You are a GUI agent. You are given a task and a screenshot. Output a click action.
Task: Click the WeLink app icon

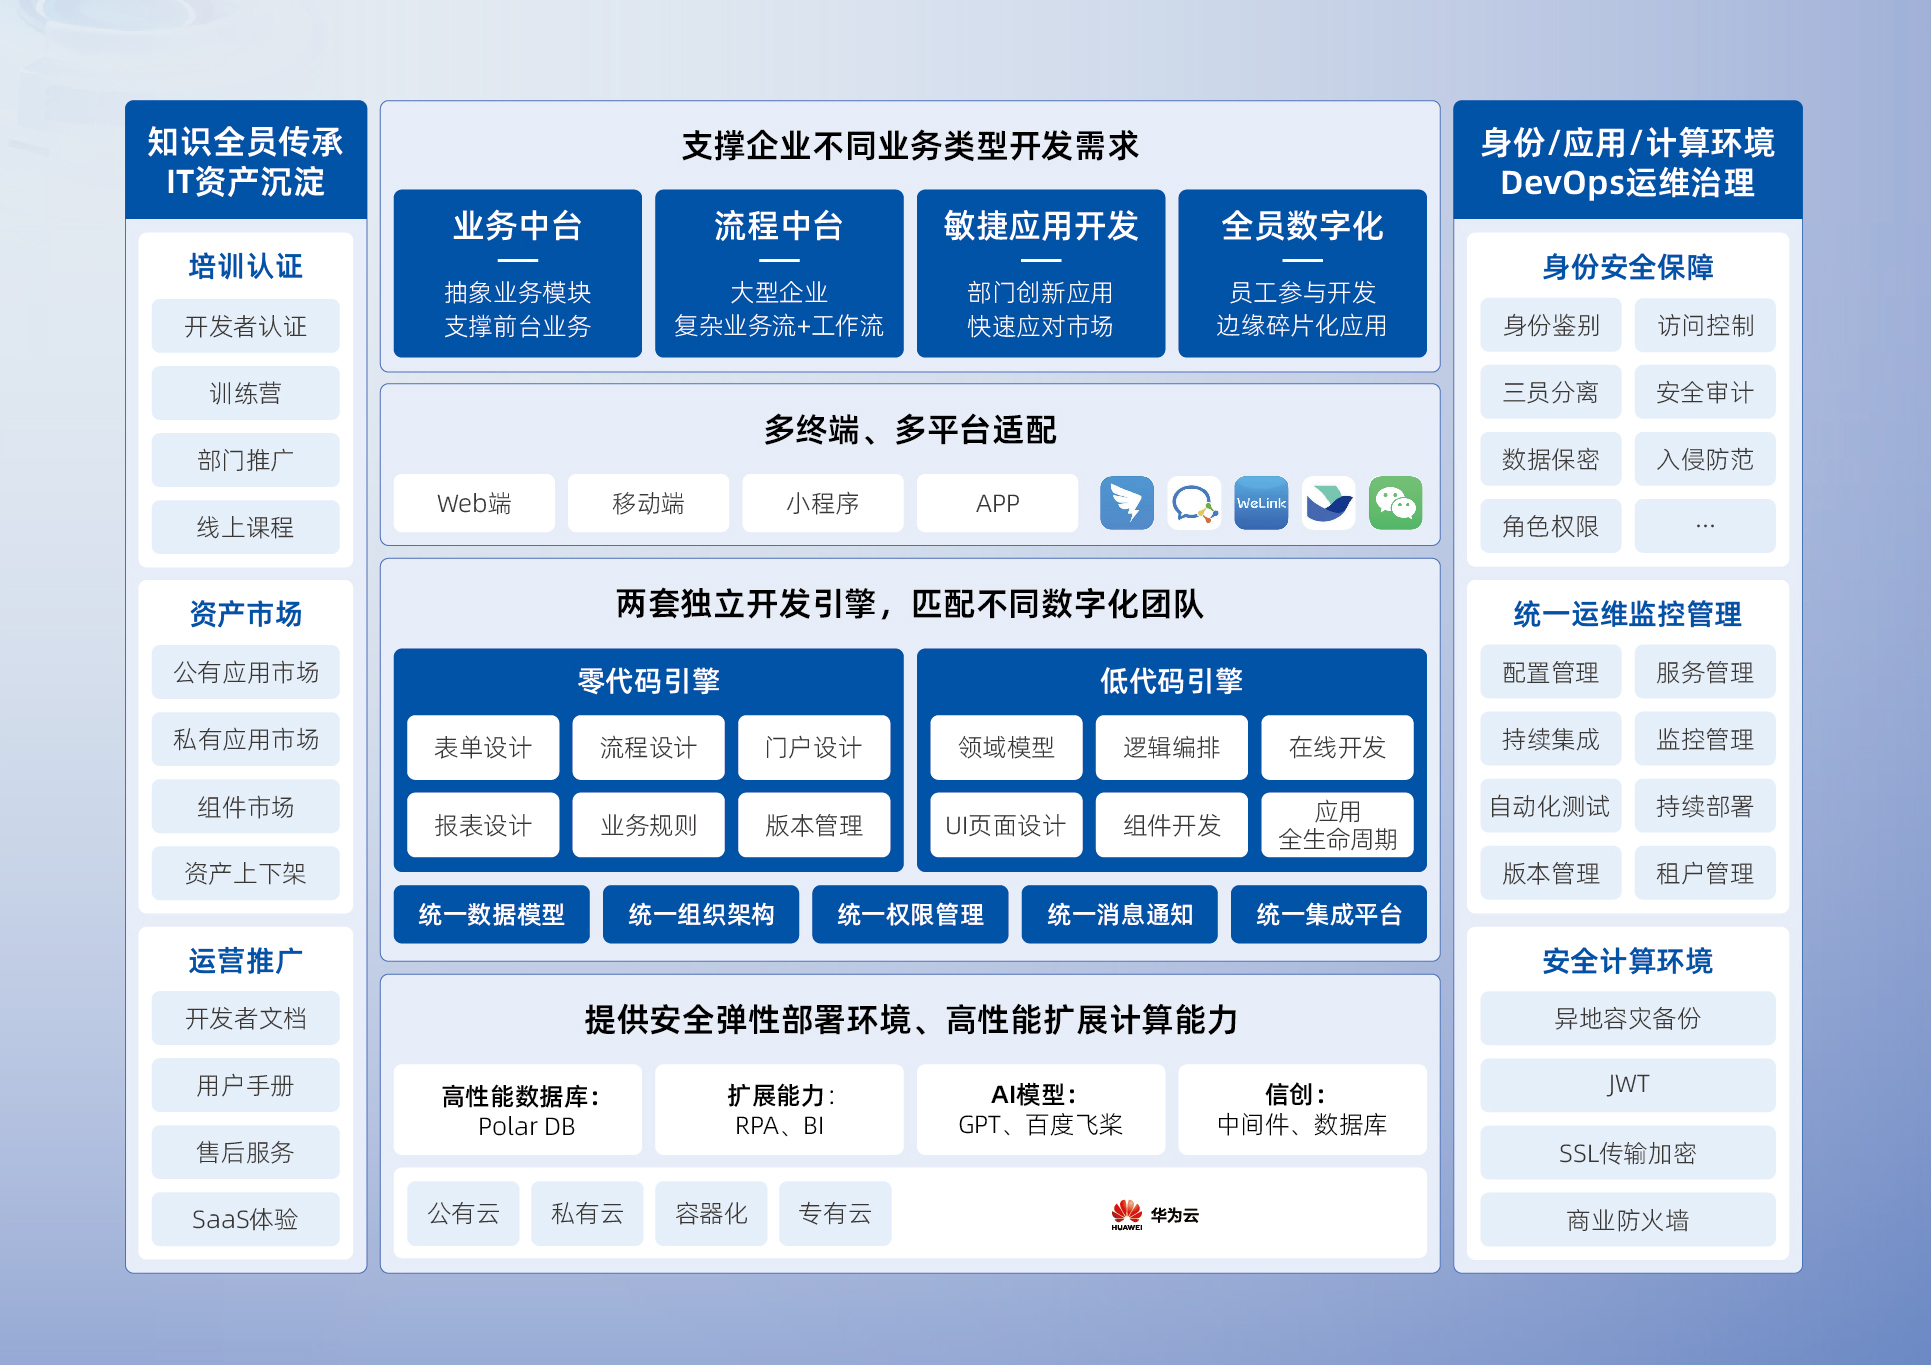point(1261,503)
